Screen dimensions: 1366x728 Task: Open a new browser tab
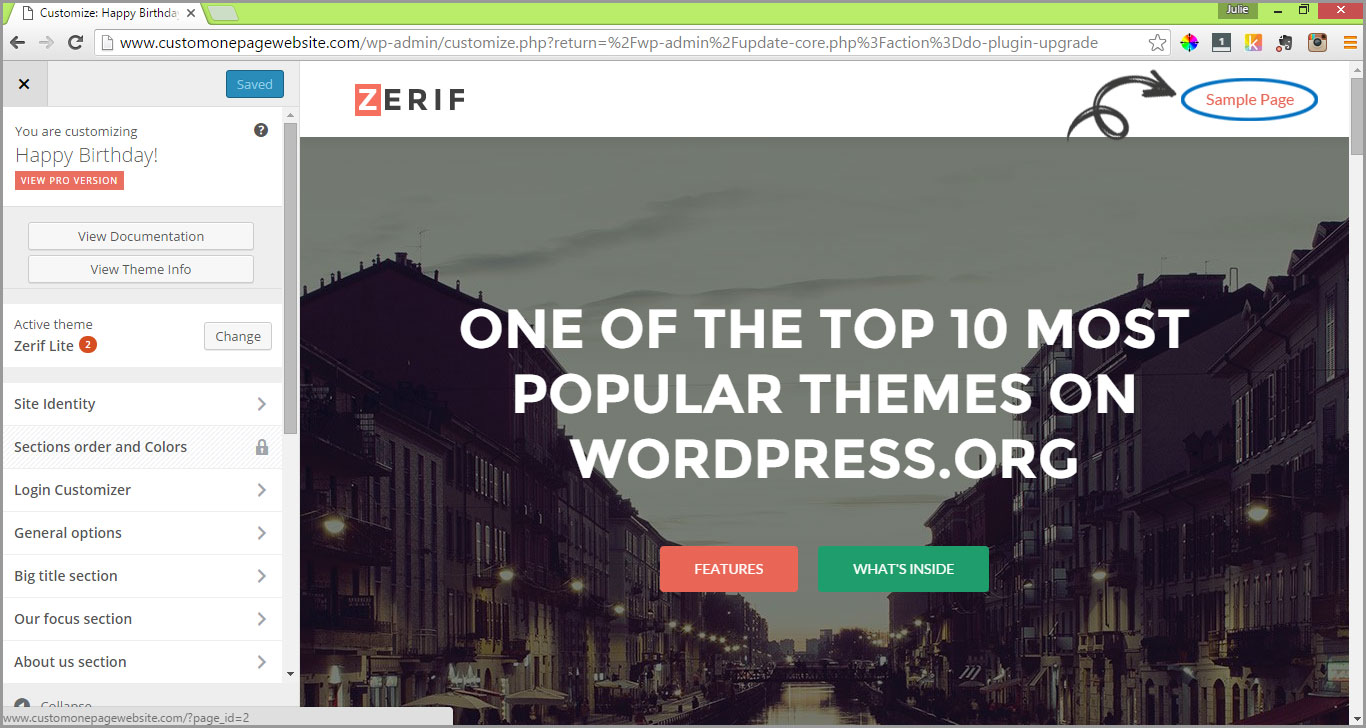point(223,13)
